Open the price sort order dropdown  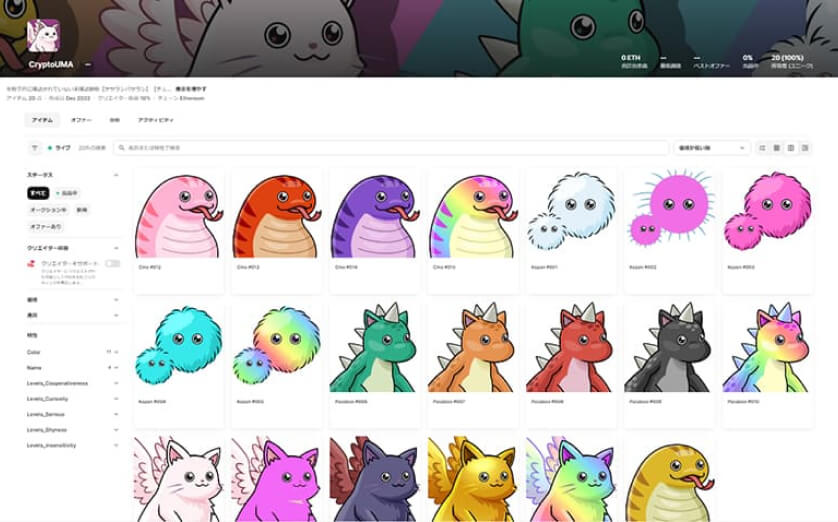(711, 148)
